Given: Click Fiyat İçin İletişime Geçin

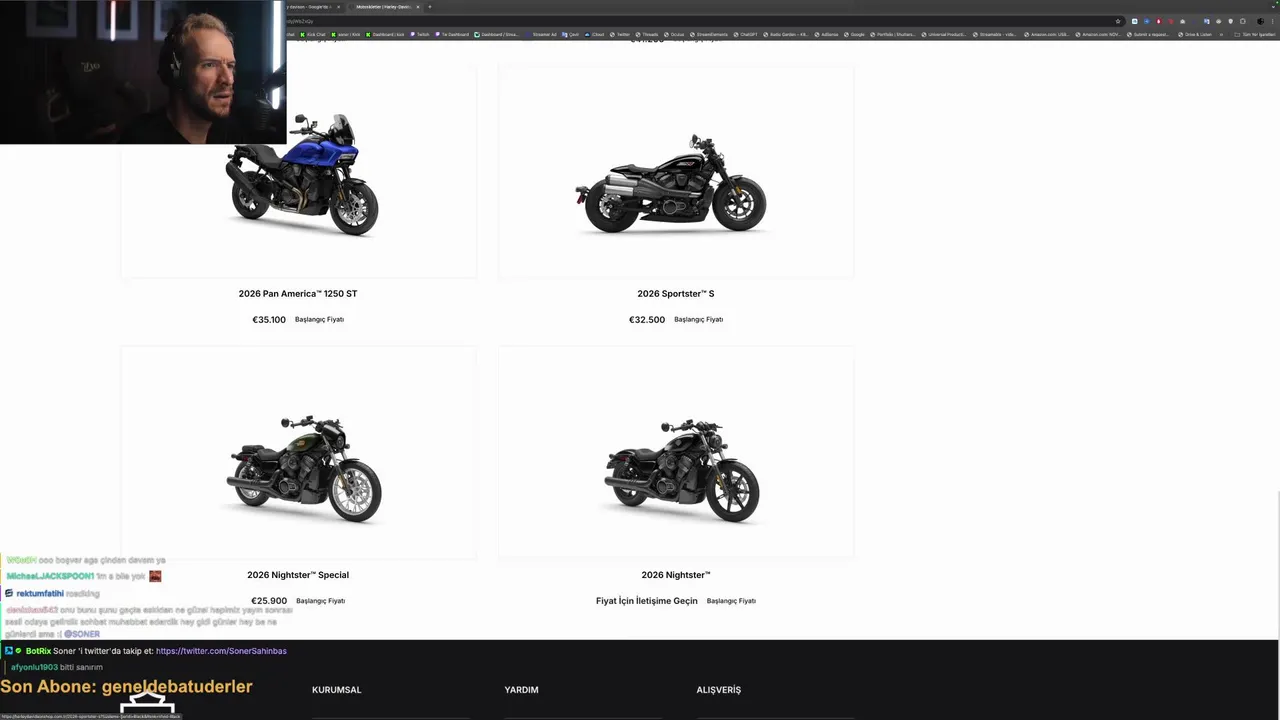Looking at the screenshot, I should point(647,601).
